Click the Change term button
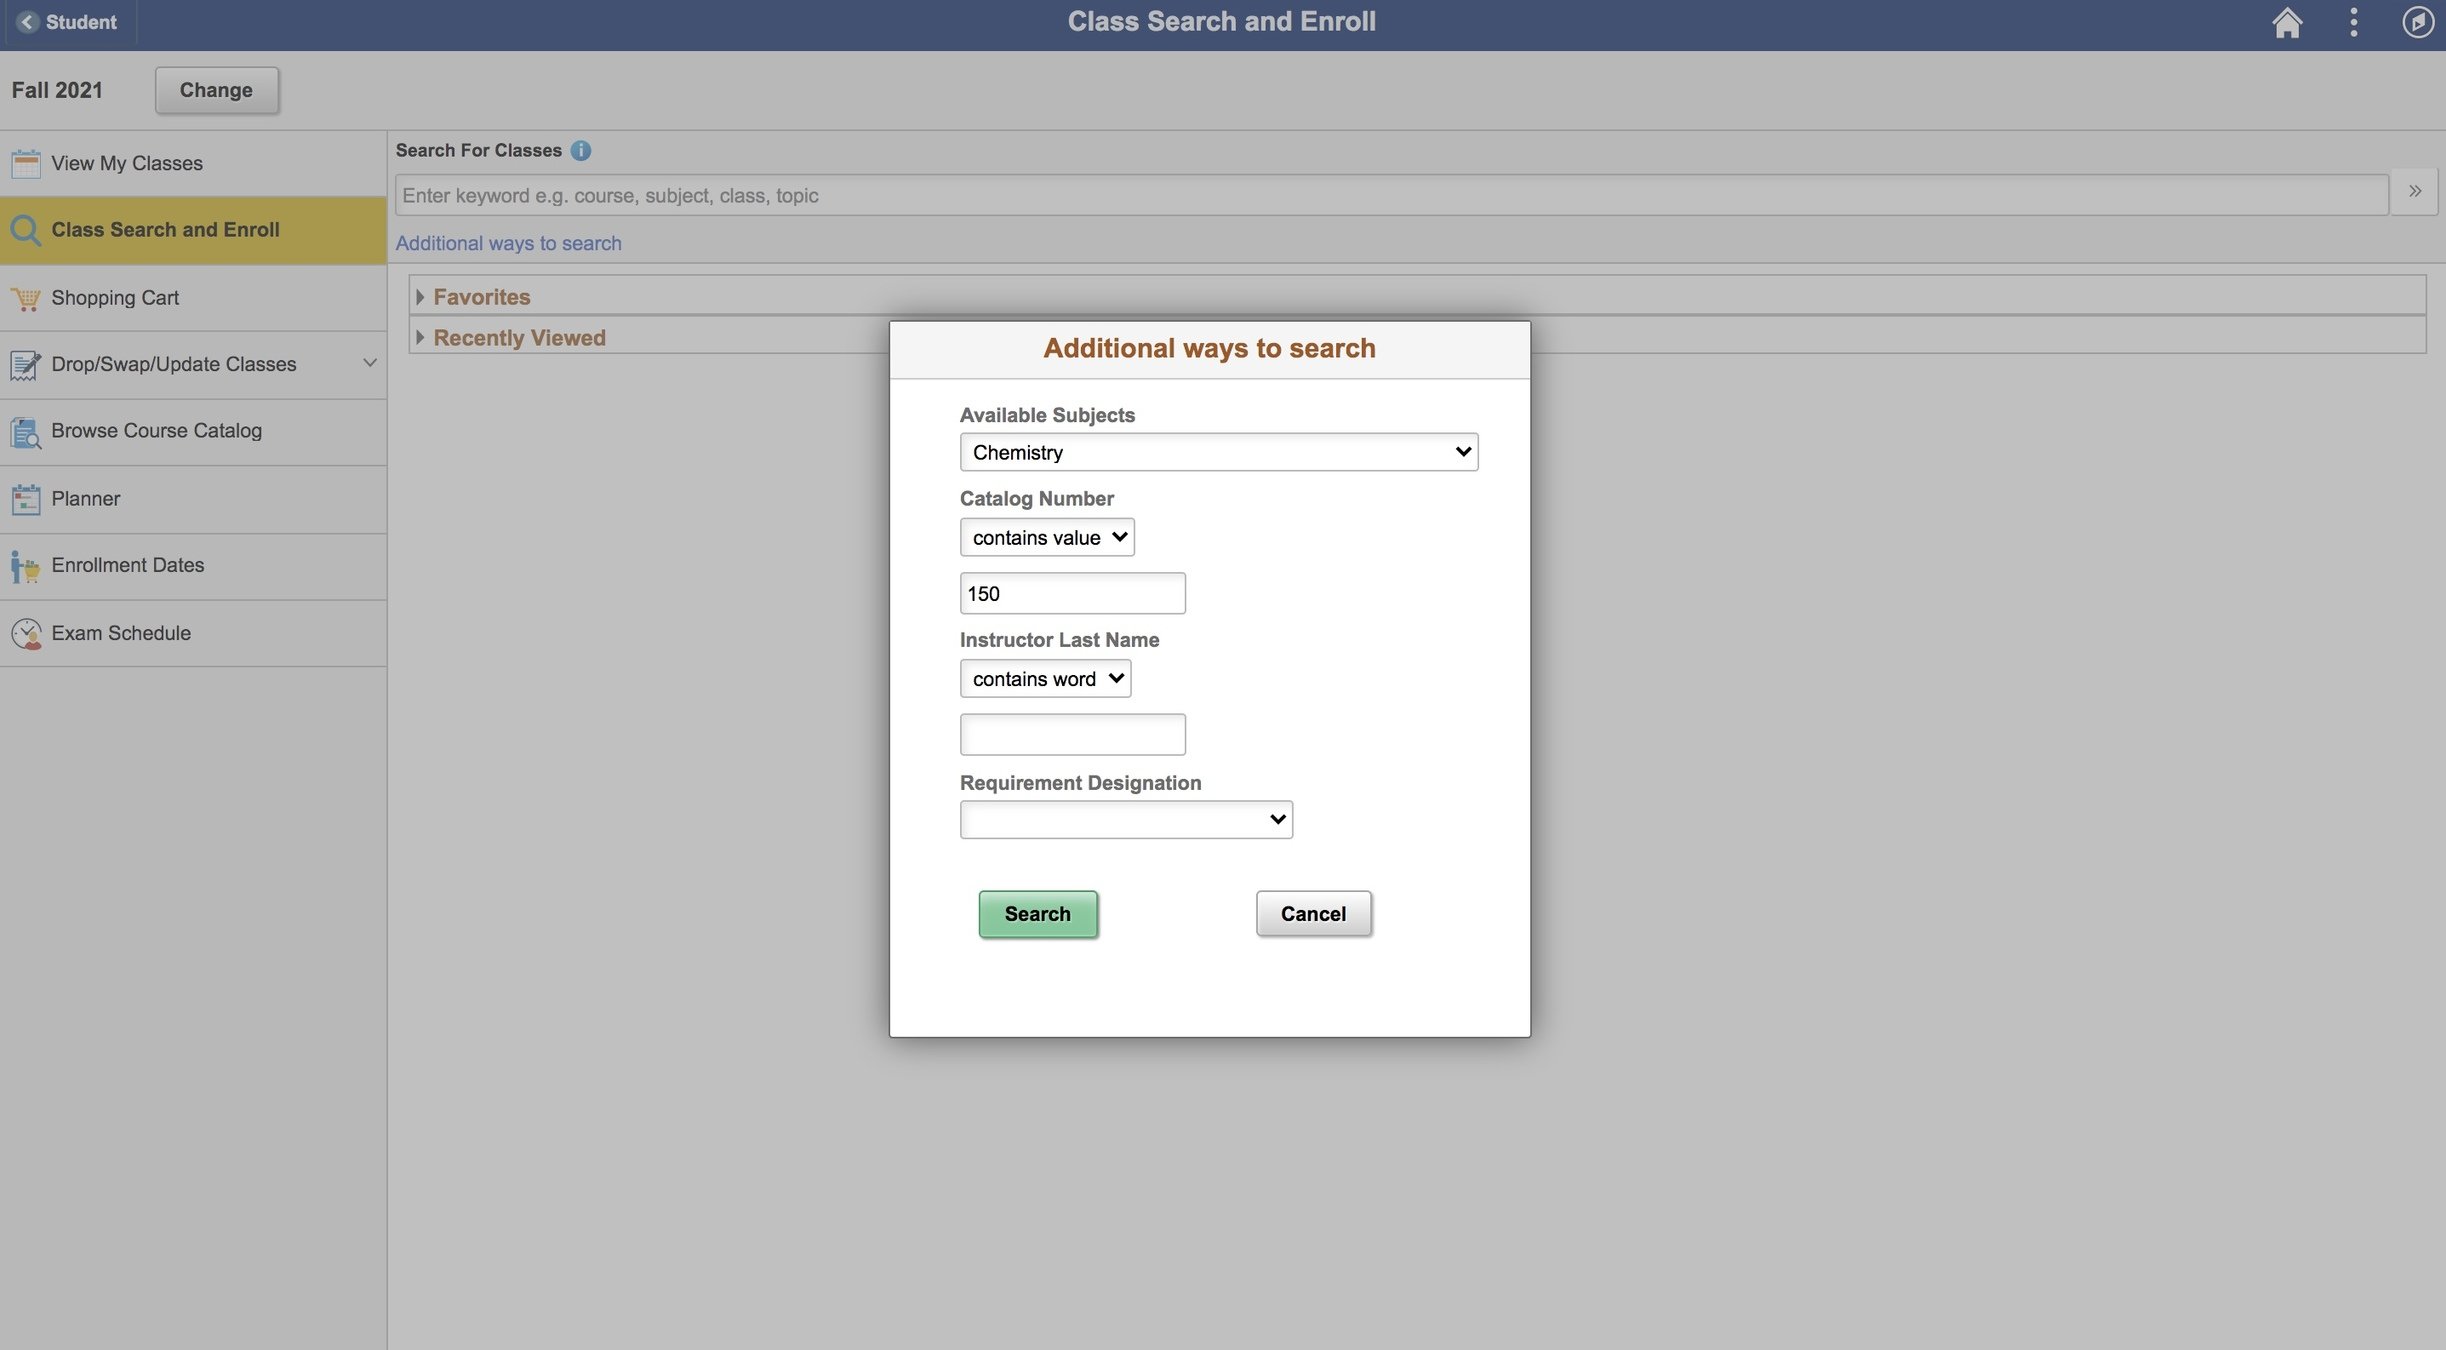Viewport: 2446px width, 1350px height. coord(216,90)
